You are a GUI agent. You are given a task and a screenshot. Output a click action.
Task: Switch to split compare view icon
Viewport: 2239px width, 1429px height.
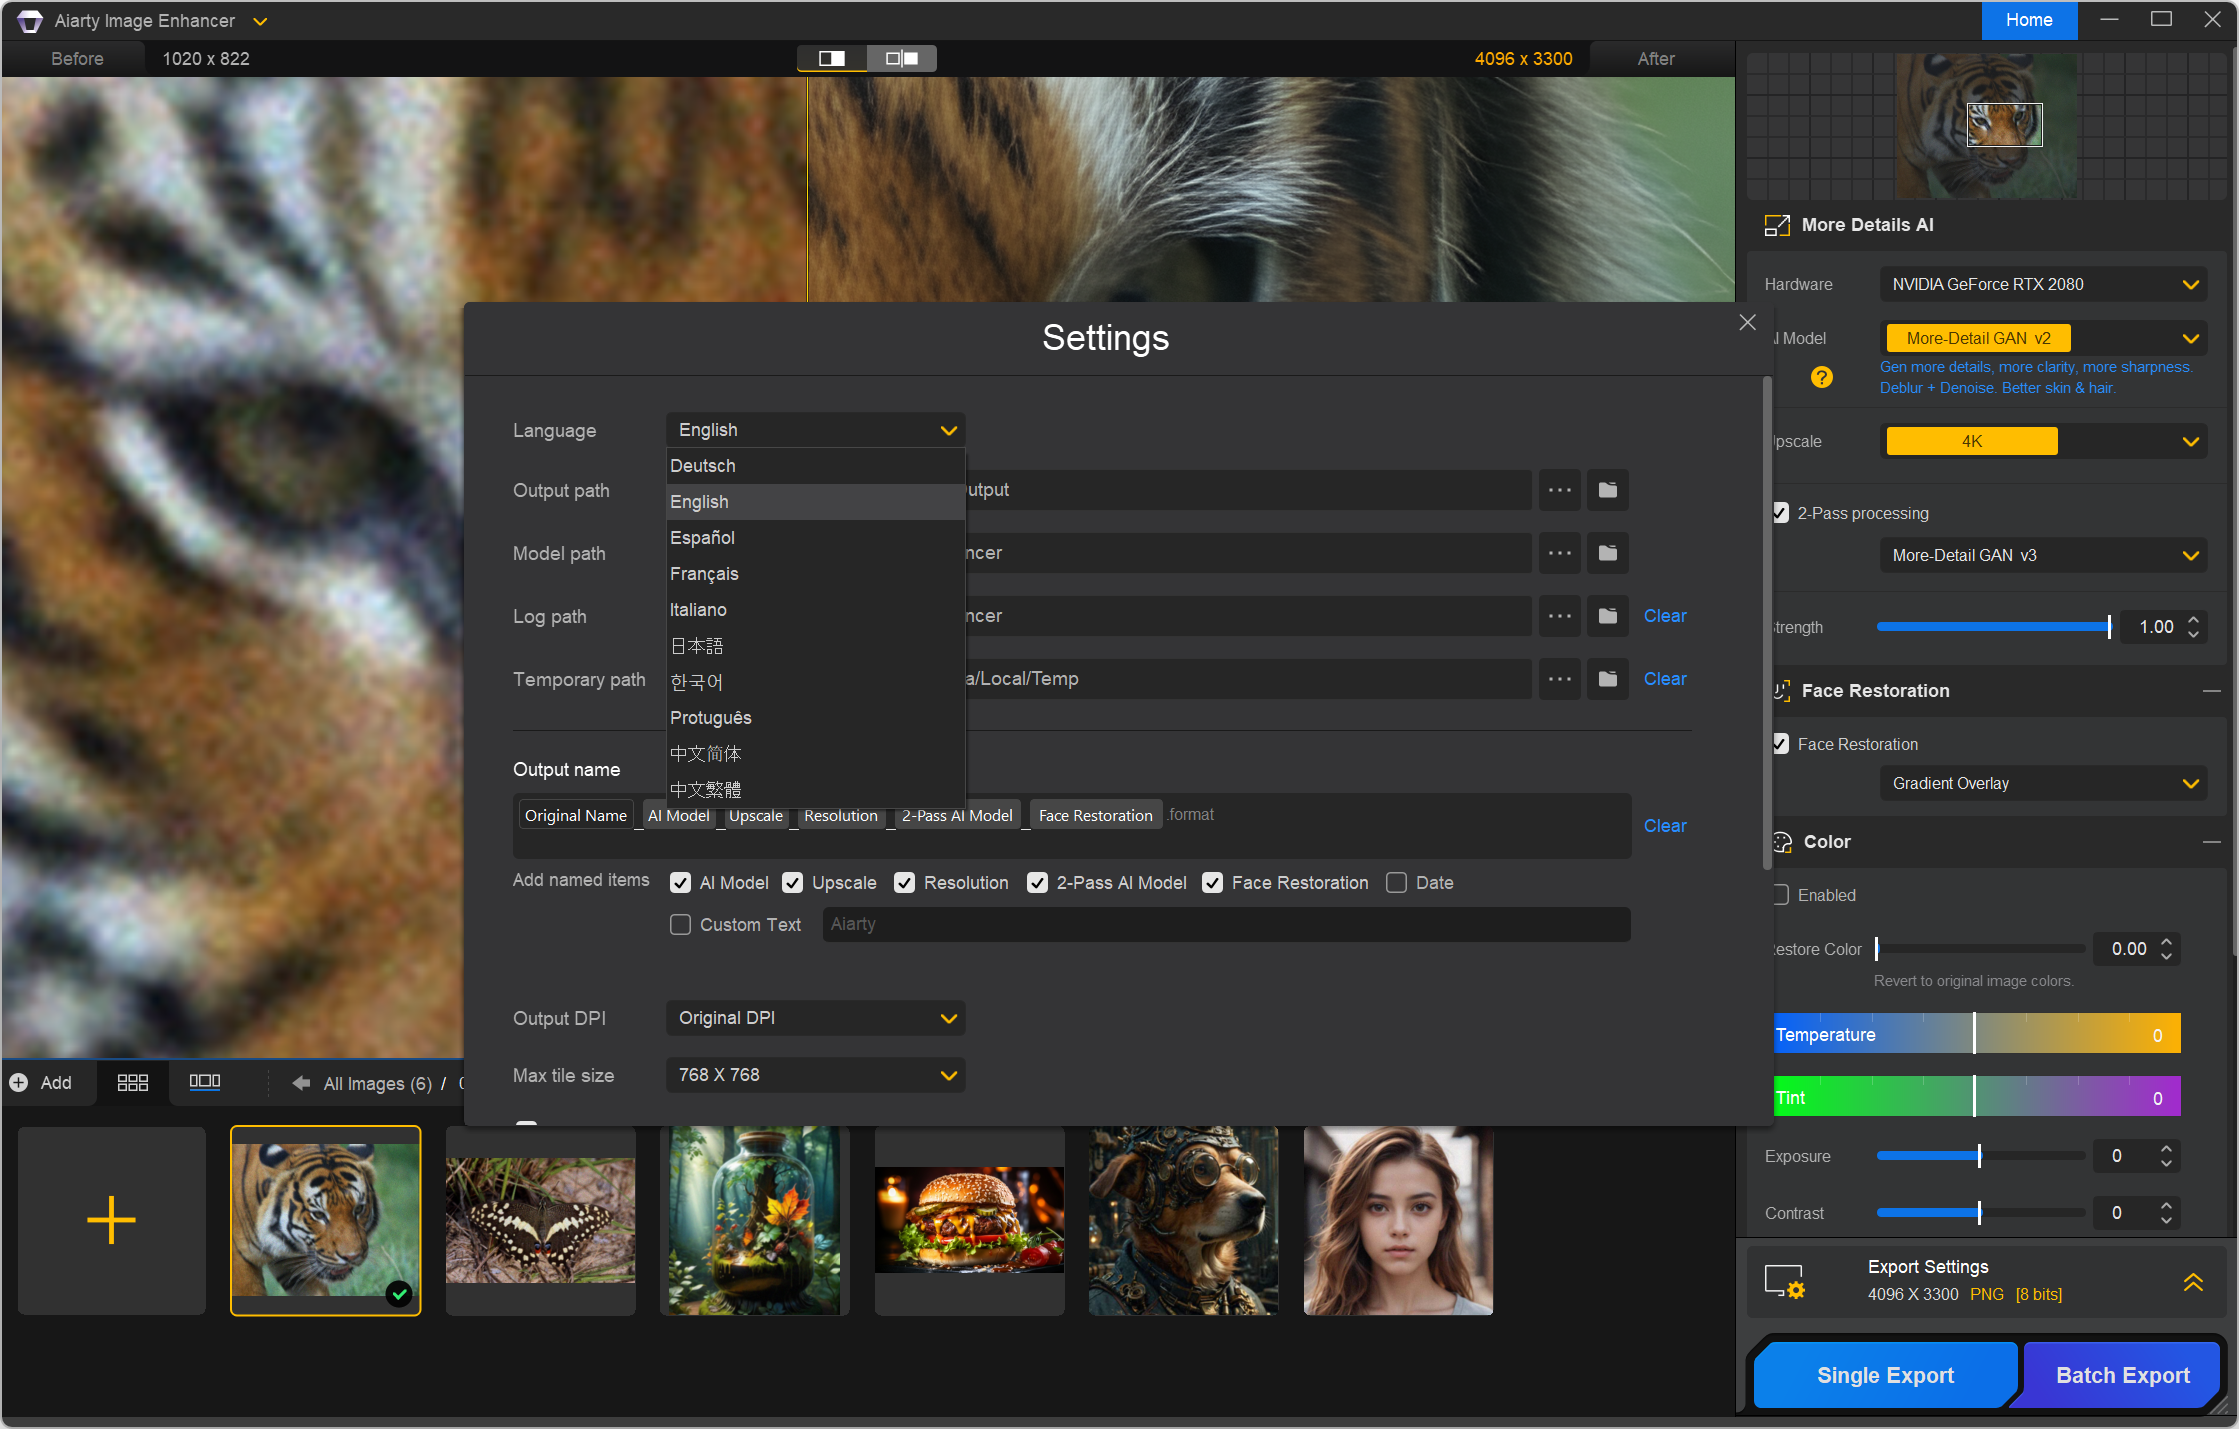pos(831,59)
